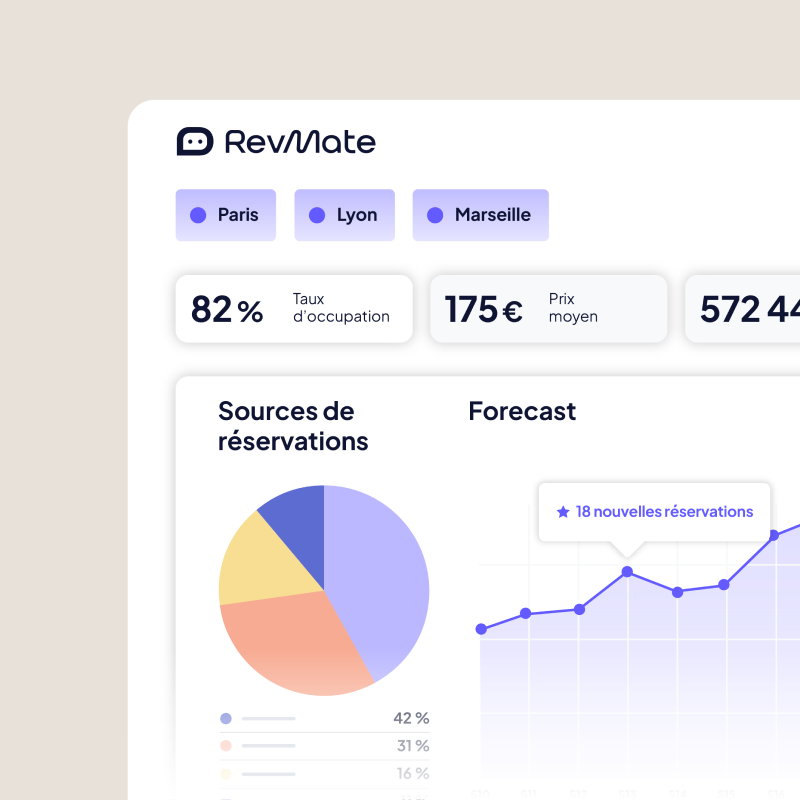
Task: Expand the 175€ Prix moyen card
Action: (548, 309)
